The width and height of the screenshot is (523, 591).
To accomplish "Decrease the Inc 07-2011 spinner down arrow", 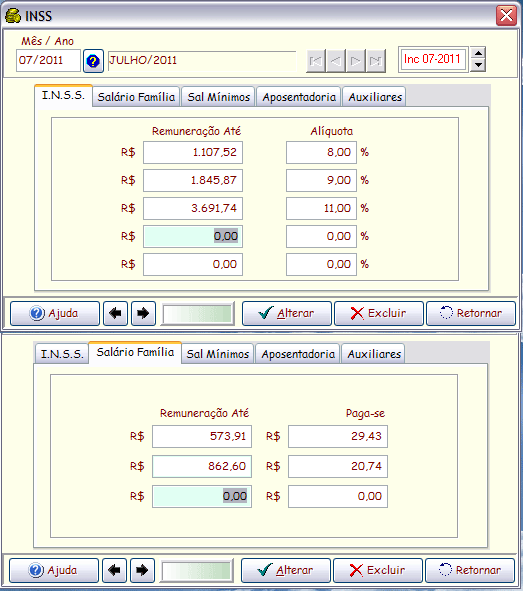I will 478,65.
